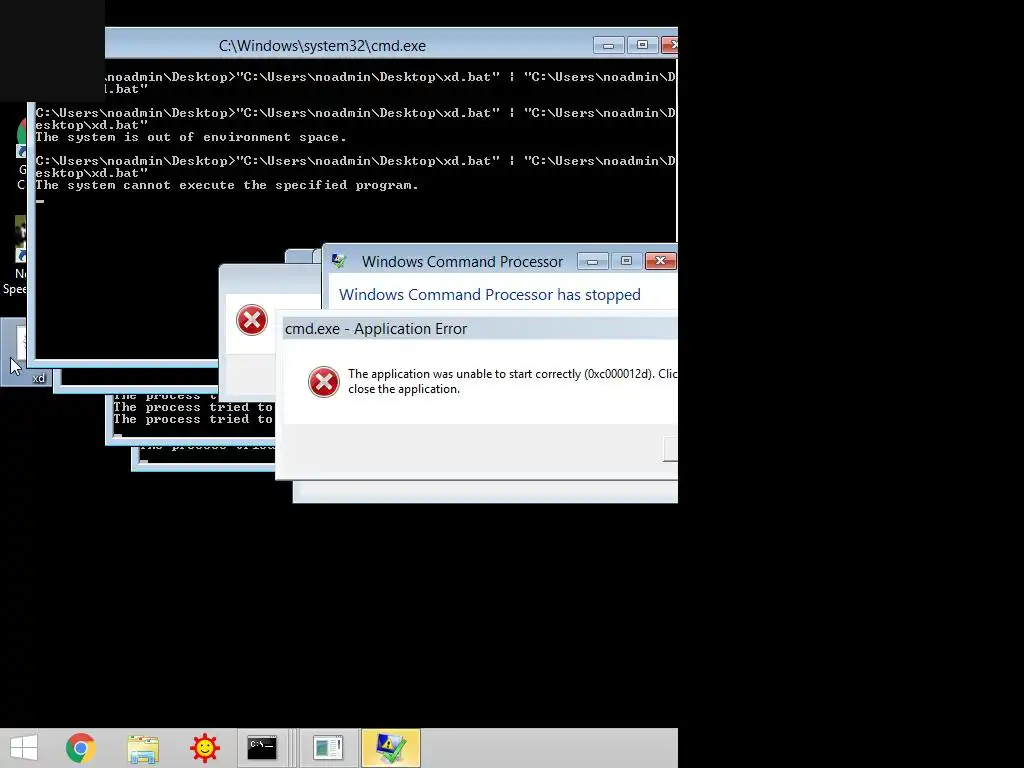Close the Windows Command Processor dialog

(660, 261)
